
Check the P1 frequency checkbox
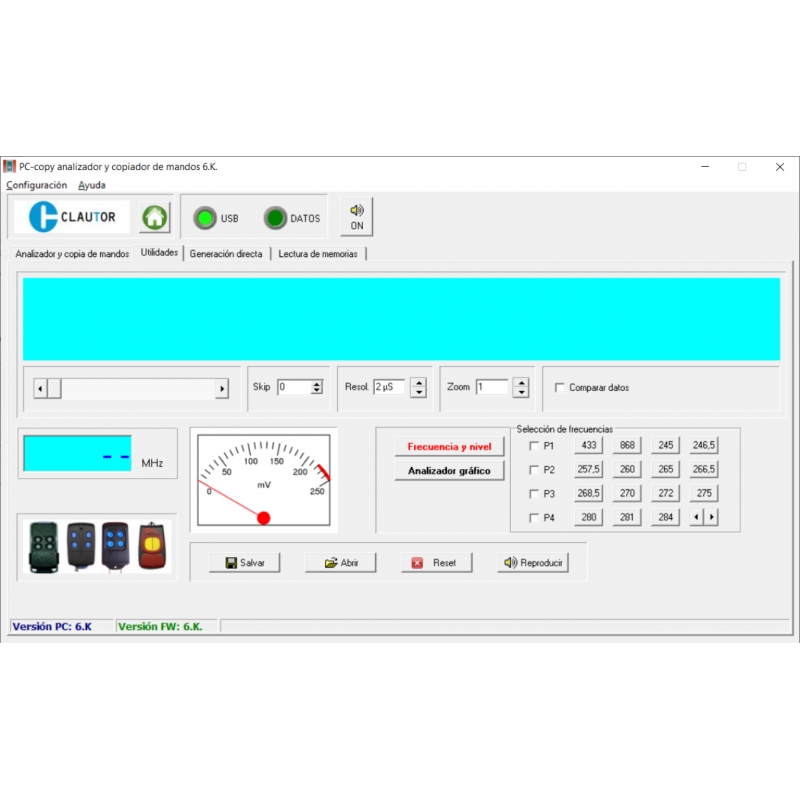[534, 446]
